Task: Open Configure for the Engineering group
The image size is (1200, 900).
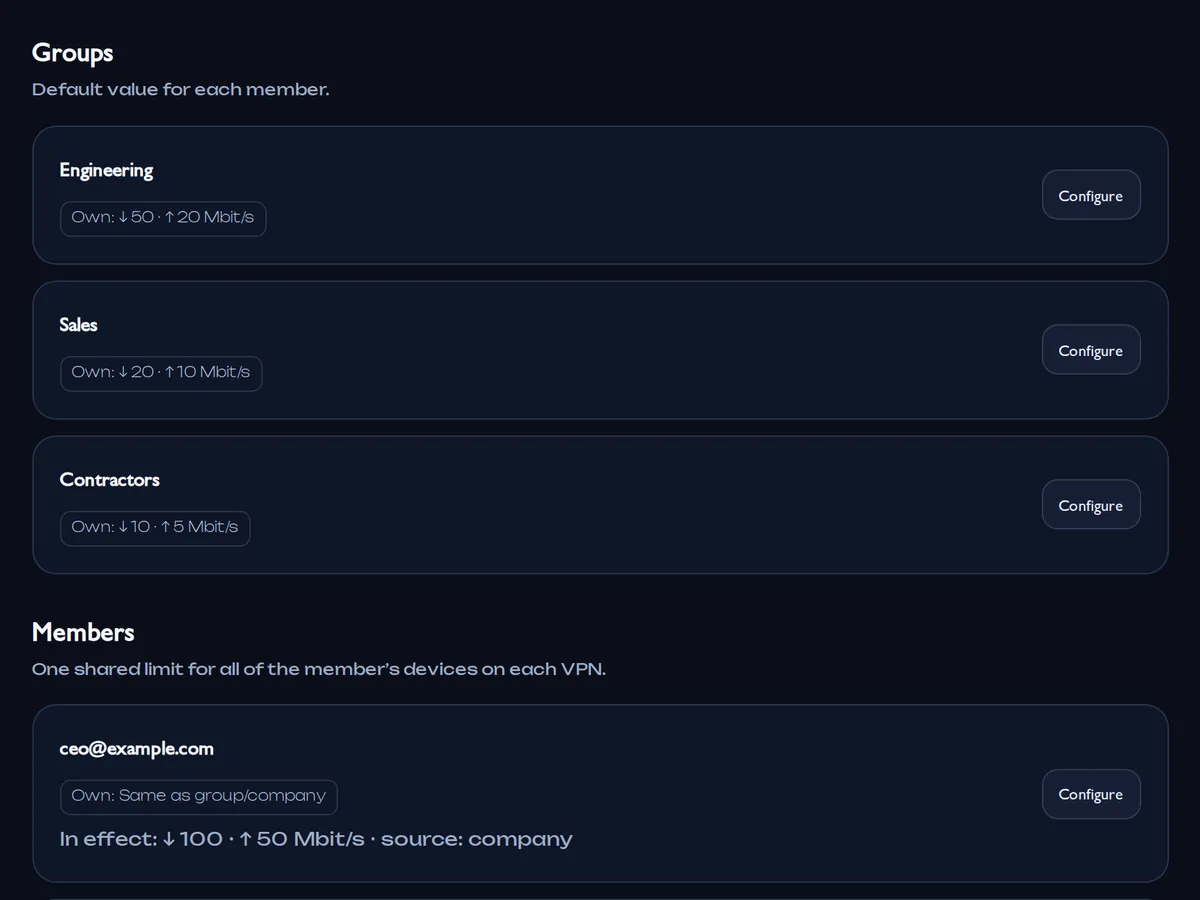Action: 1091,195
